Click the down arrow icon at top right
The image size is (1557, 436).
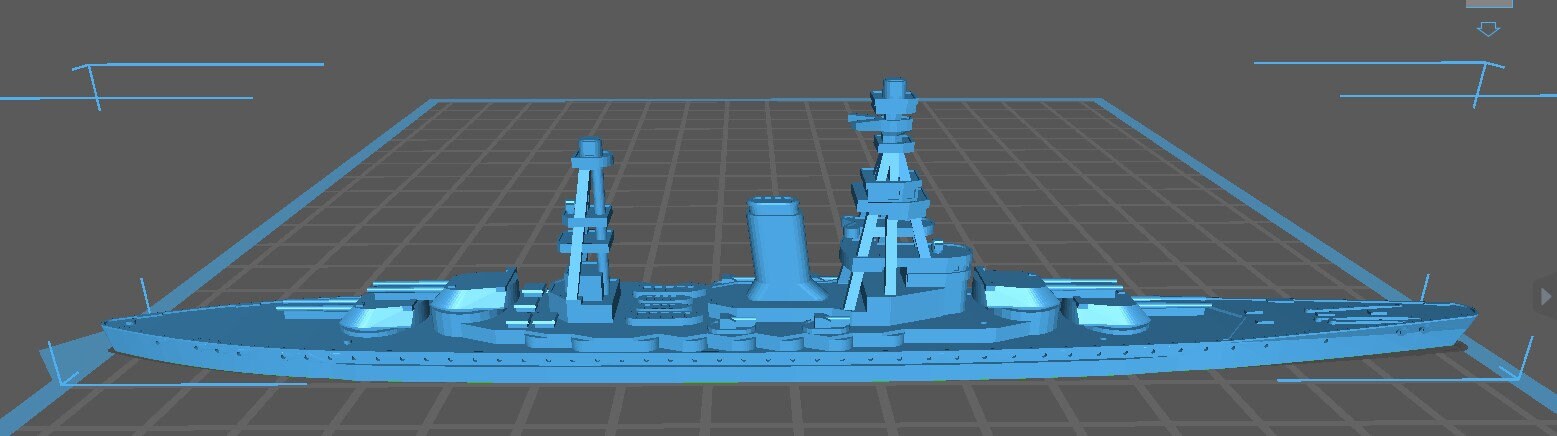coord(1488,29)
